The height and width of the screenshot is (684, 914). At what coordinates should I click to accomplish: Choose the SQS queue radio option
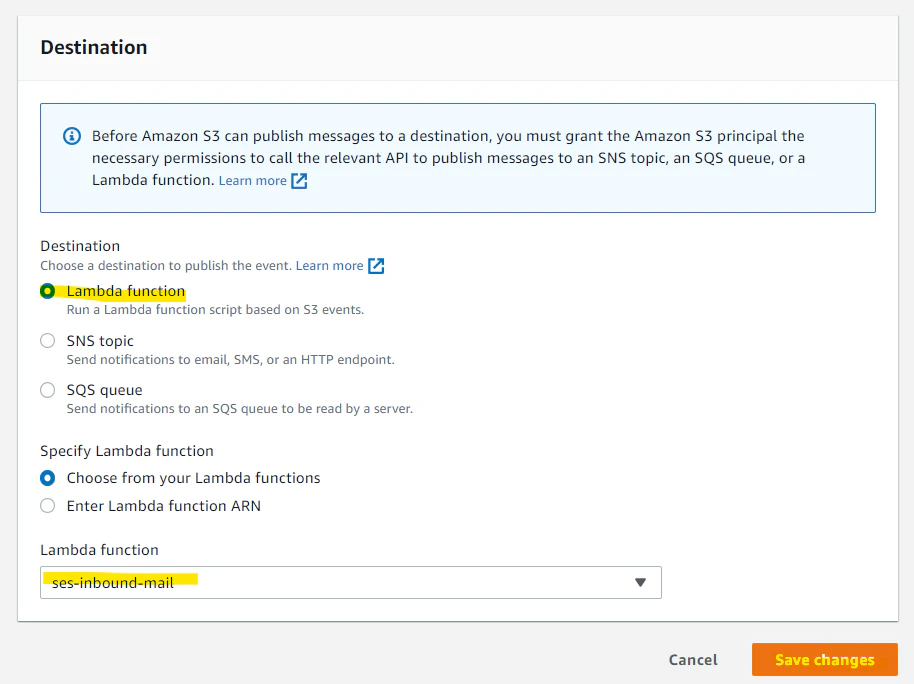point(47,390)
